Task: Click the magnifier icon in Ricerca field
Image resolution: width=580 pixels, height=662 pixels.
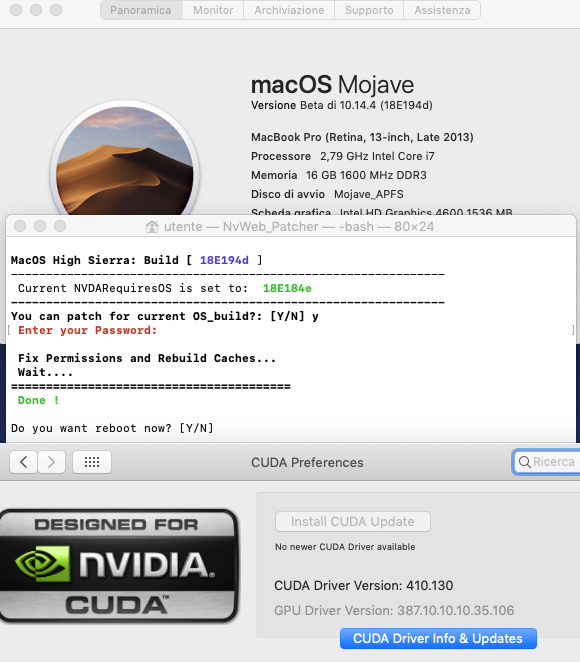Action: [524, 462]
